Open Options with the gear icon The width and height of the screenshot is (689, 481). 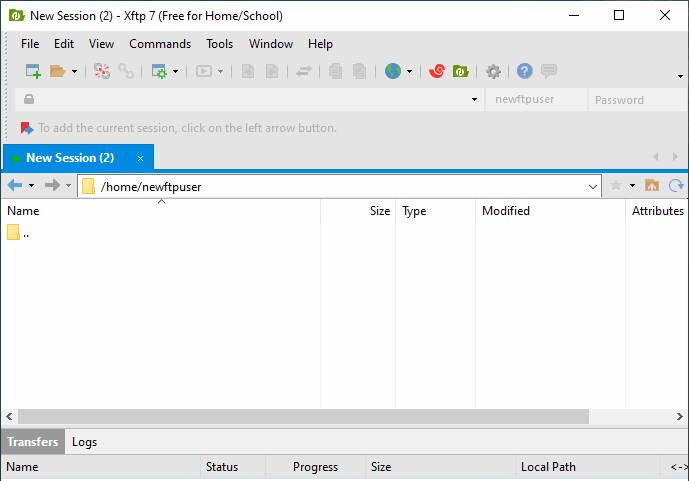coord(493,71)
